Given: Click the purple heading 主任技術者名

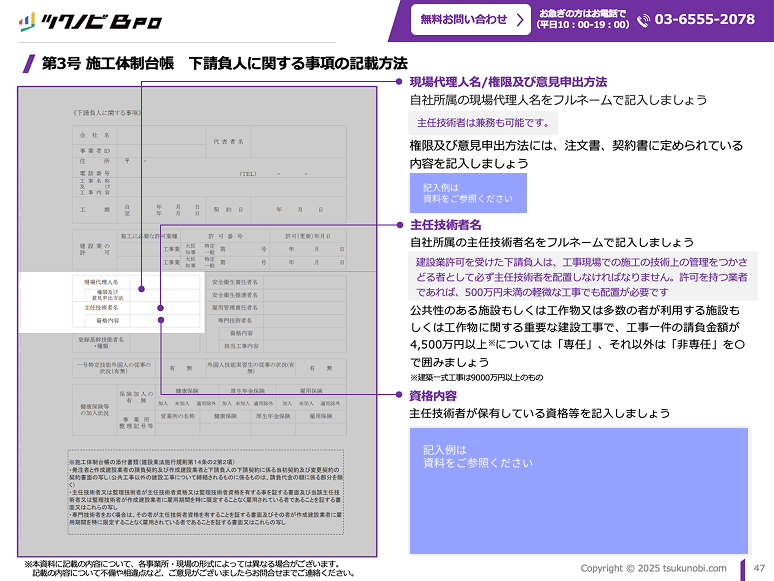Looking at the screenshot, I should (x=446, y=225).
